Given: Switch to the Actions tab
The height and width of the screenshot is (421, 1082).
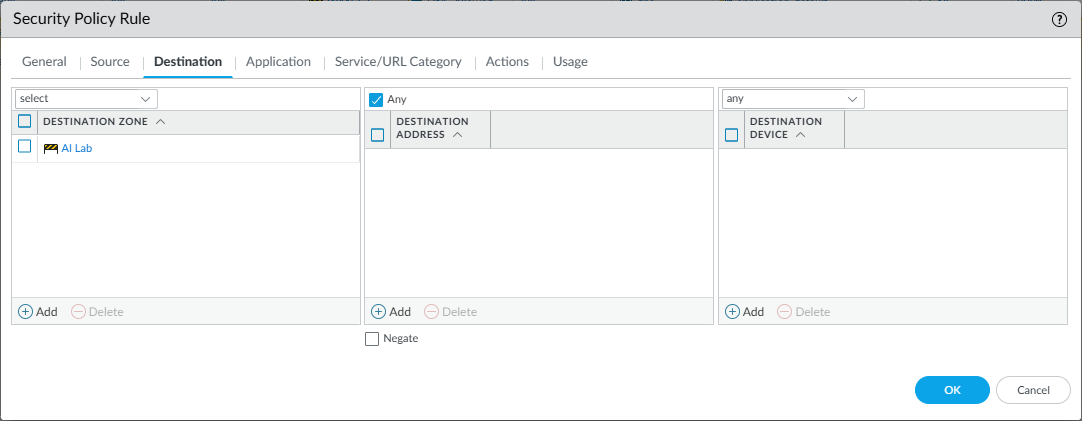Looking at the screenshot, I should (507, 61).
